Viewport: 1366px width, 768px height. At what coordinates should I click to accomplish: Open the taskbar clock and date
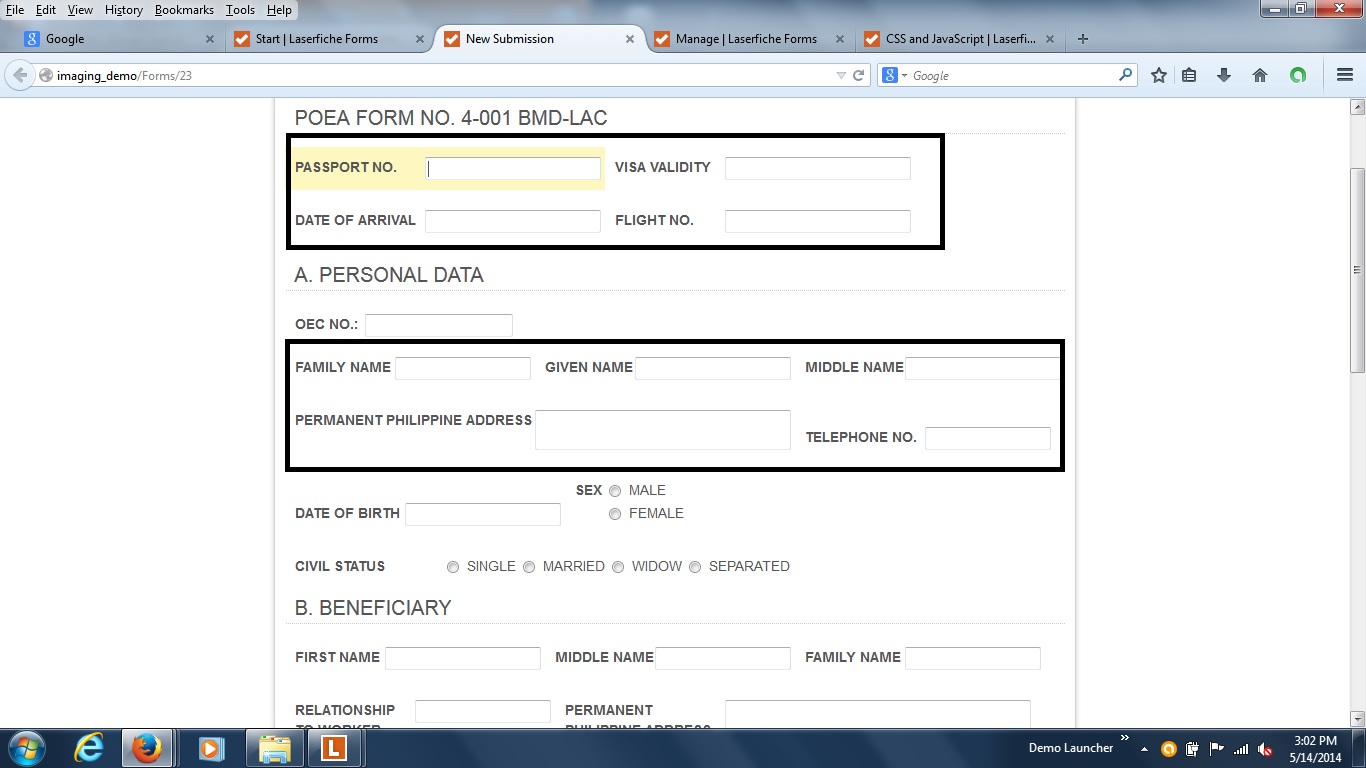pyautogui.click(x=1315, y=749)
